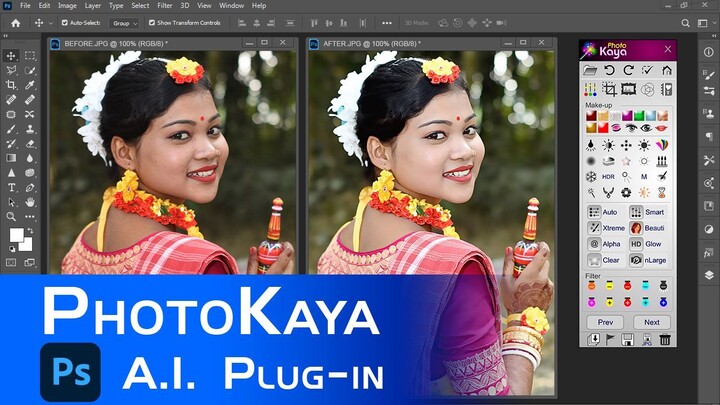Click the orange minus filter bulb
Image resolution: width=720 pixels, height=405 pixels.
(591, 286)
